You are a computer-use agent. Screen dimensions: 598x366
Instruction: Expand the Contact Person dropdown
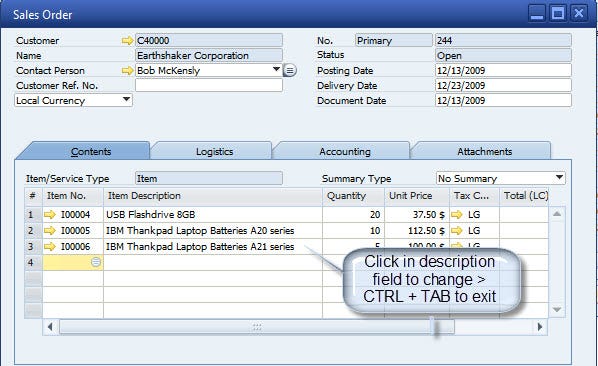[x=276, y=69]
